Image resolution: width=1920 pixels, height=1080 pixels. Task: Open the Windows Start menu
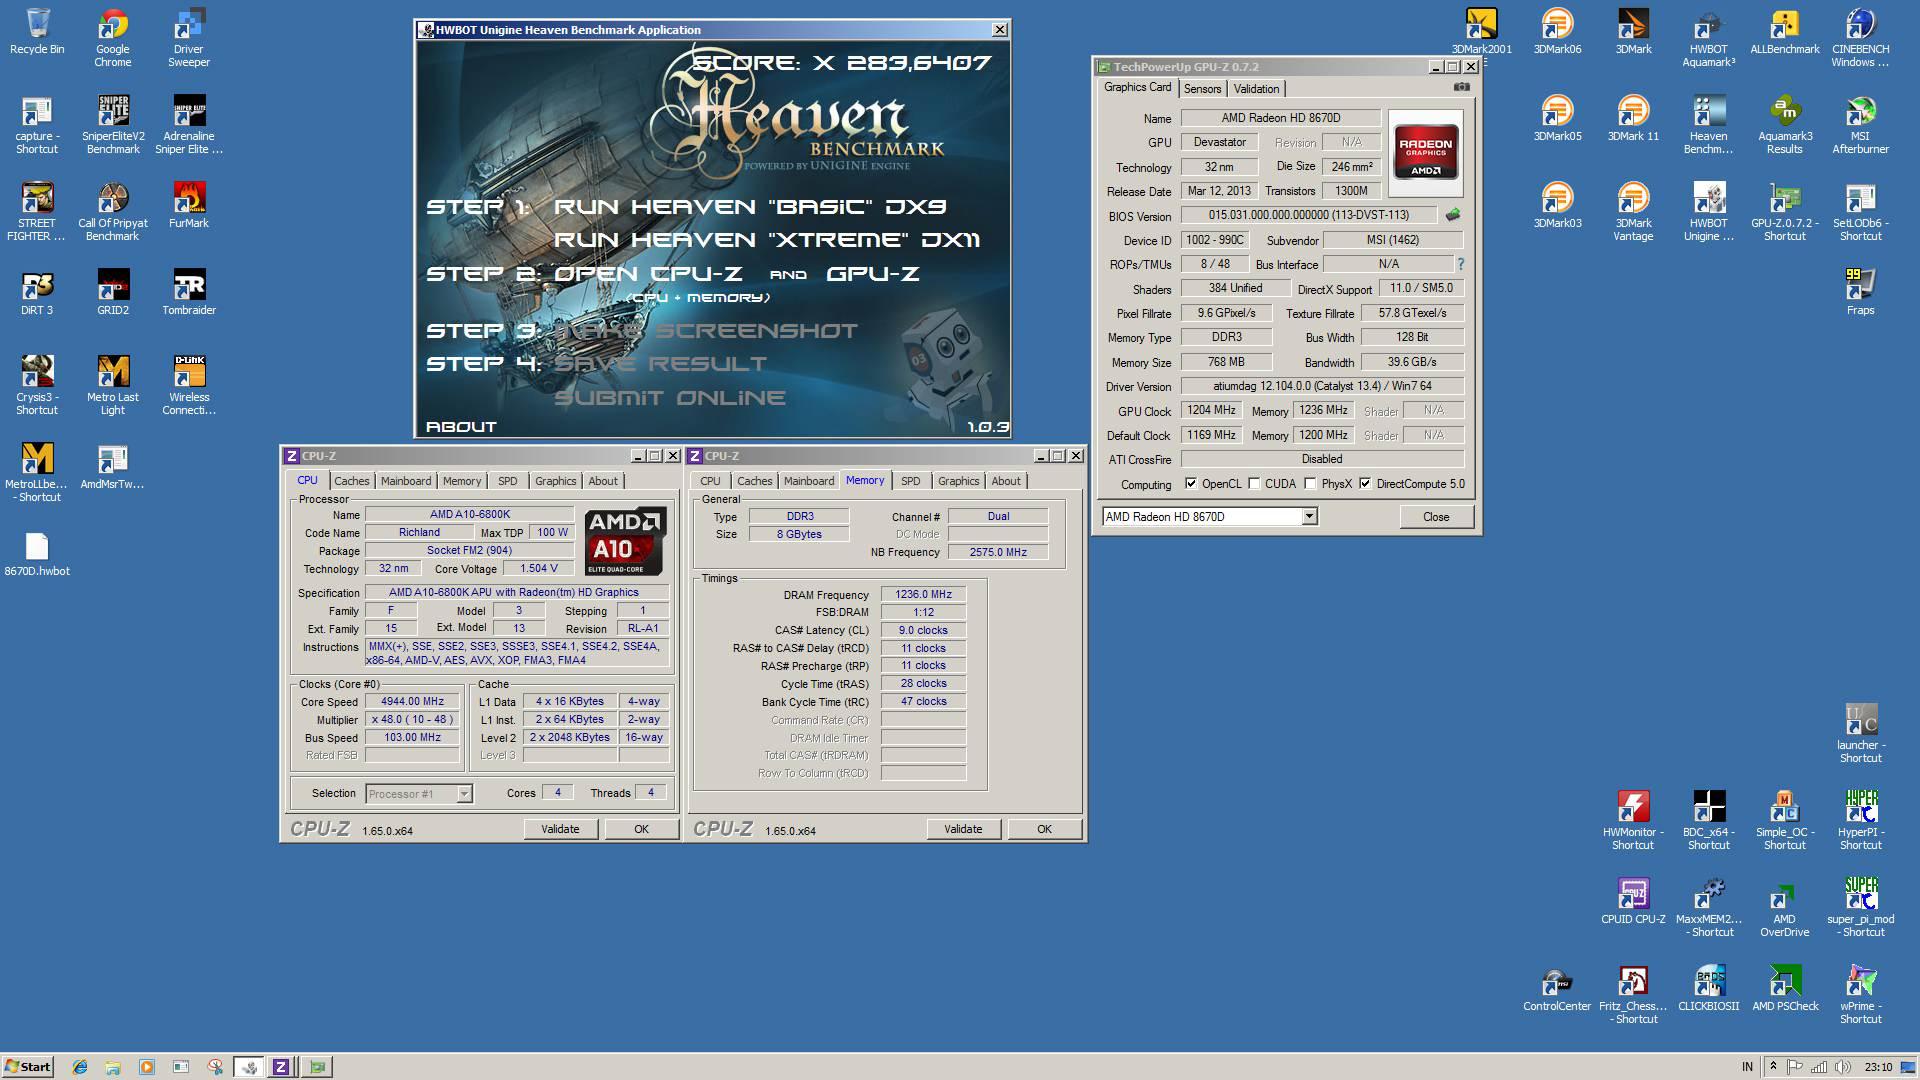tap(28, 1067)
